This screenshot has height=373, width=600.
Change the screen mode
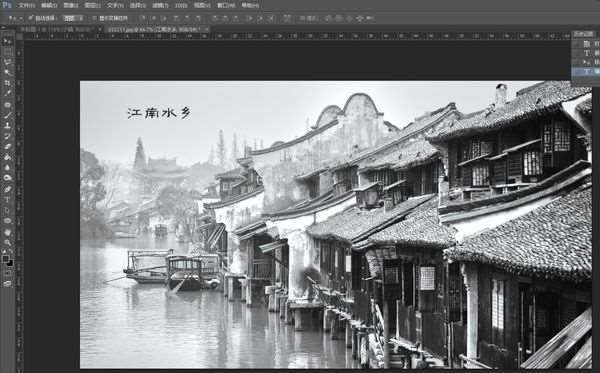tap(7, 283)
